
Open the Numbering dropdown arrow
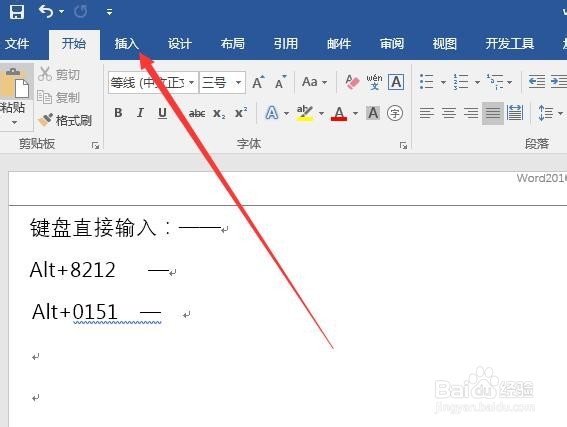coord(477,83)
